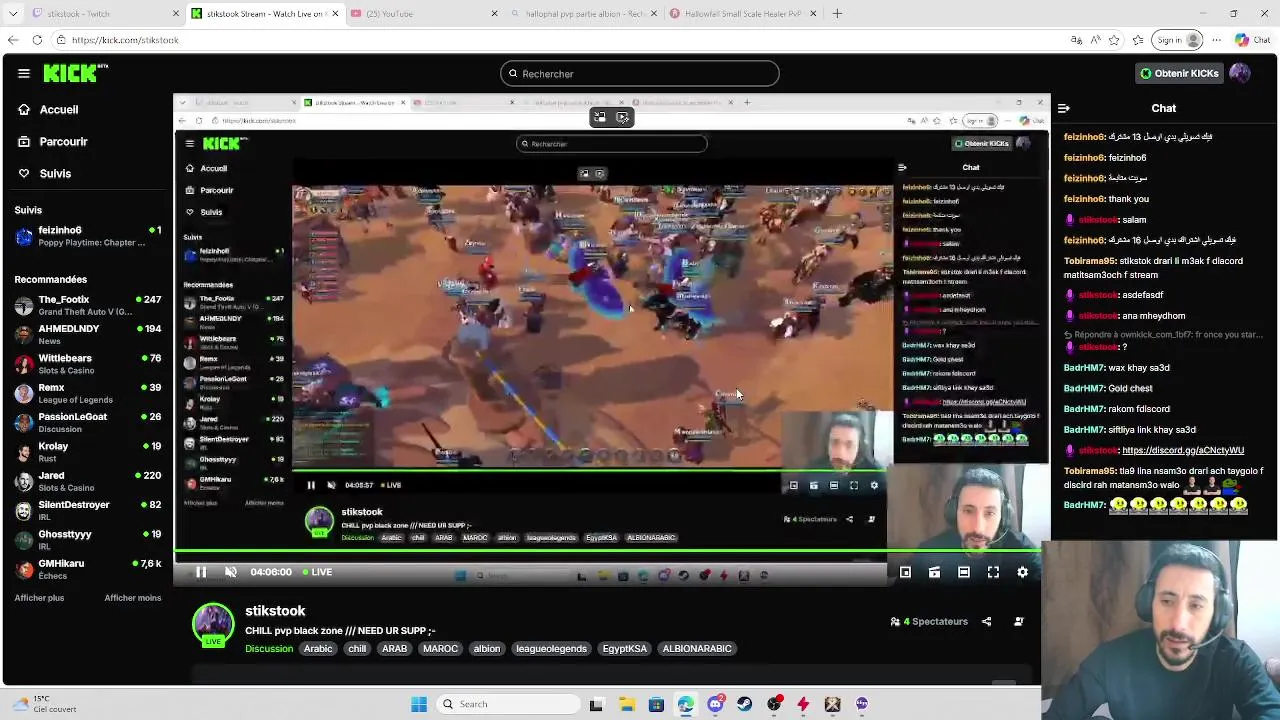The width and height of the screenshot is (1280, 720).
Task: Open Discord from the taskbar
Action: tap(715, 704)
